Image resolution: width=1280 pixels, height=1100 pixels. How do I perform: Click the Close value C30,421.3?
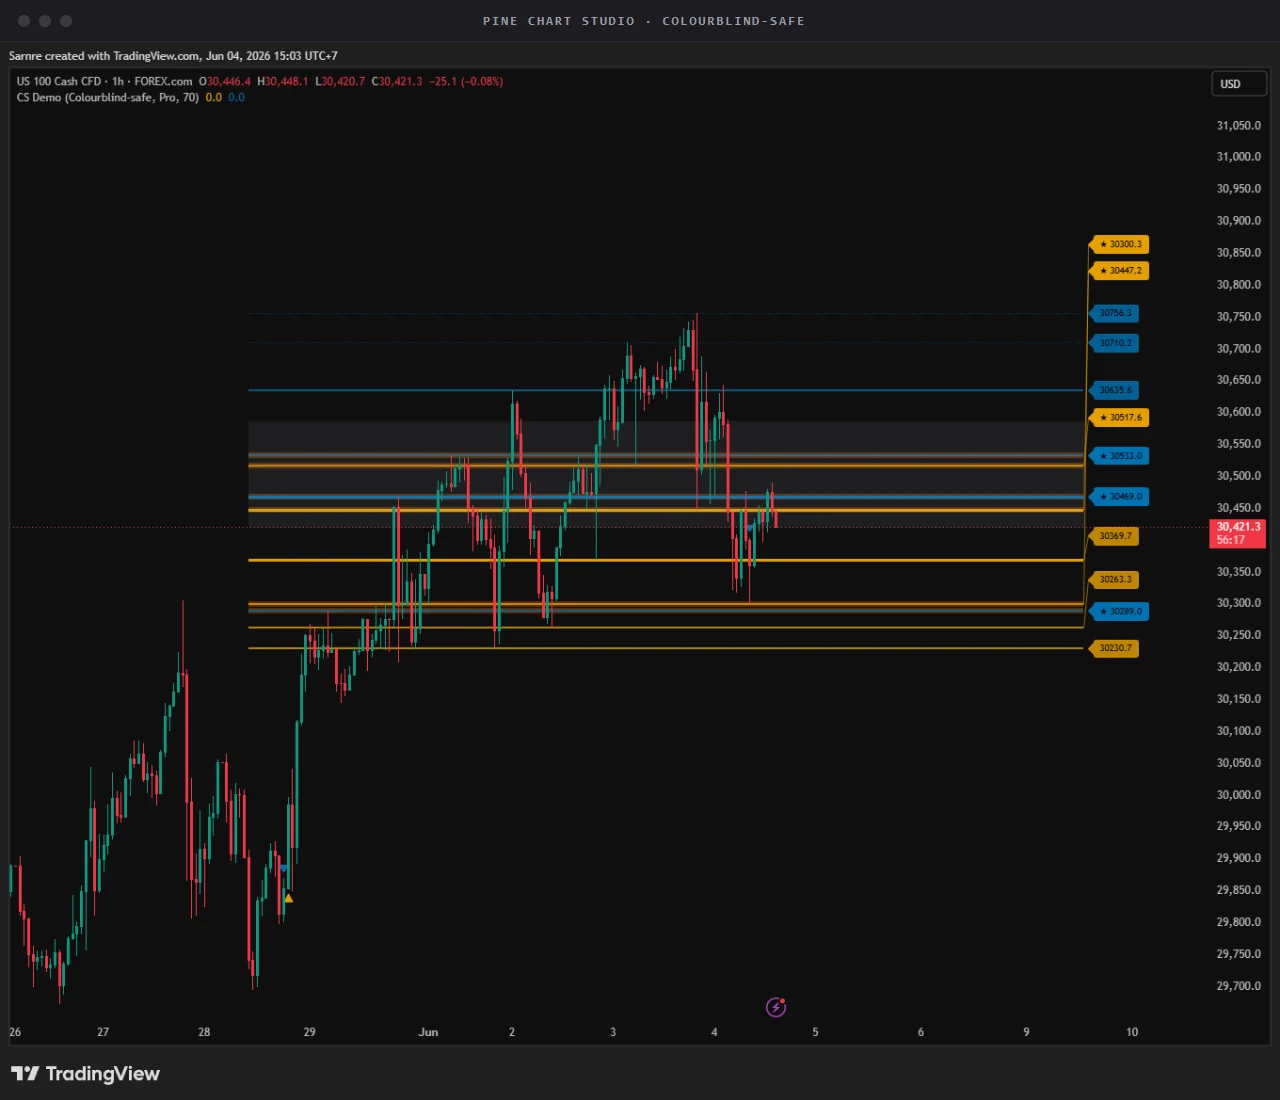397,82
